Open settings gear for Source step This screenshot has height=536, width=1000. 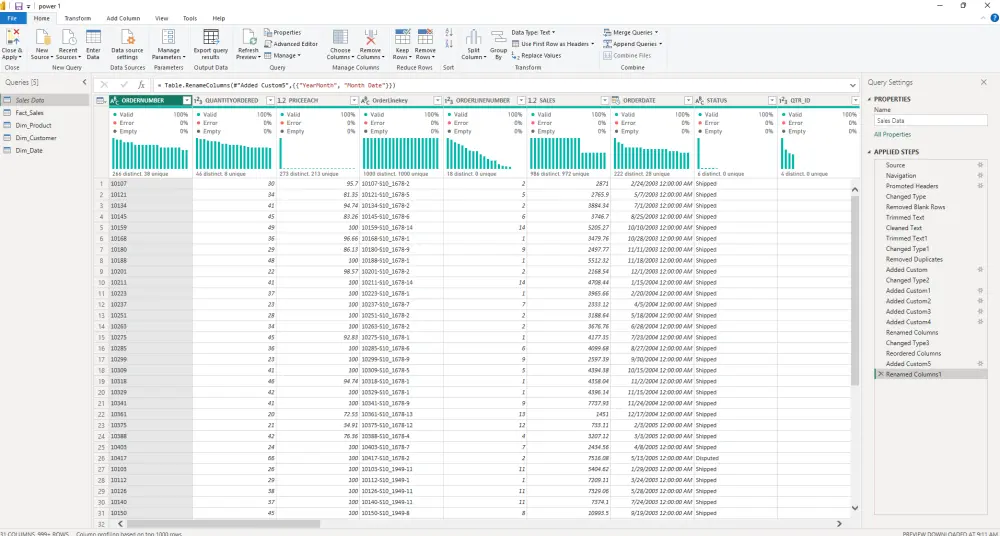click(980, 165)
